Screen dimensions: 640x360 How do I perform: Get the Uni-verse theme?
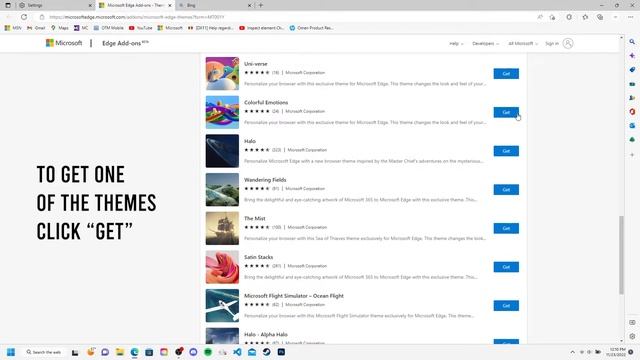point(506,73)
